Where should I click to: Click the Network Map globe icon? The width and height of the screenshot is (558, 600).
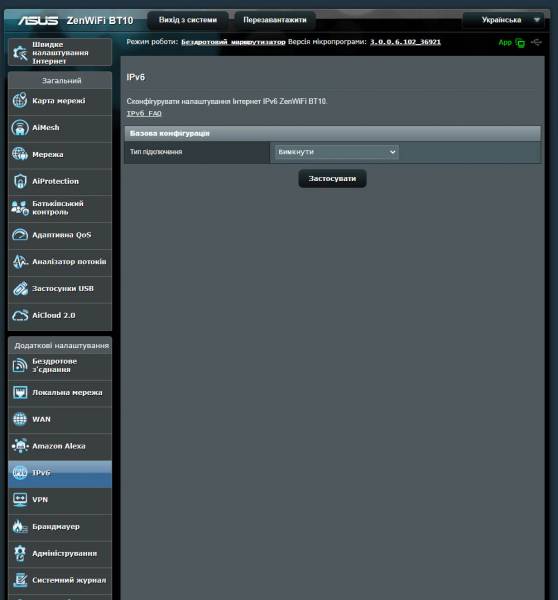20,101
